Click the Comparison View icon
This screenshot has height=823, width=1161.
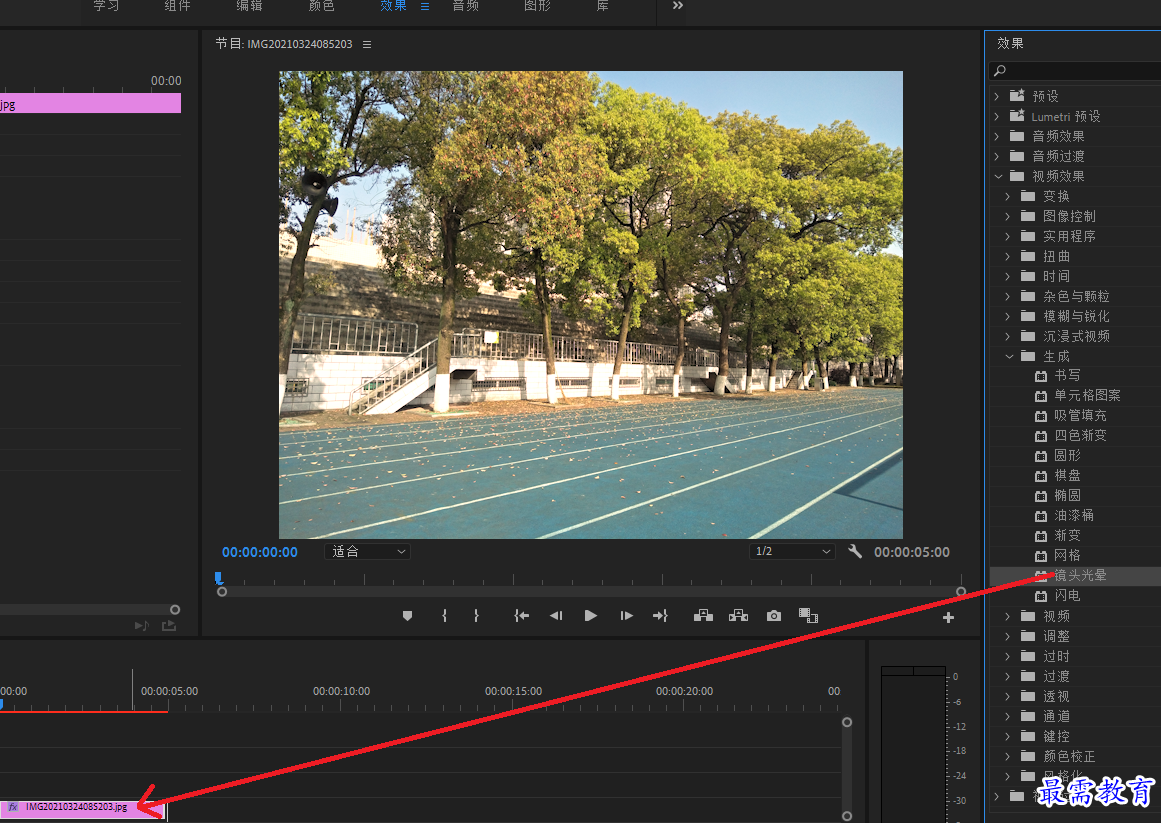809,616
